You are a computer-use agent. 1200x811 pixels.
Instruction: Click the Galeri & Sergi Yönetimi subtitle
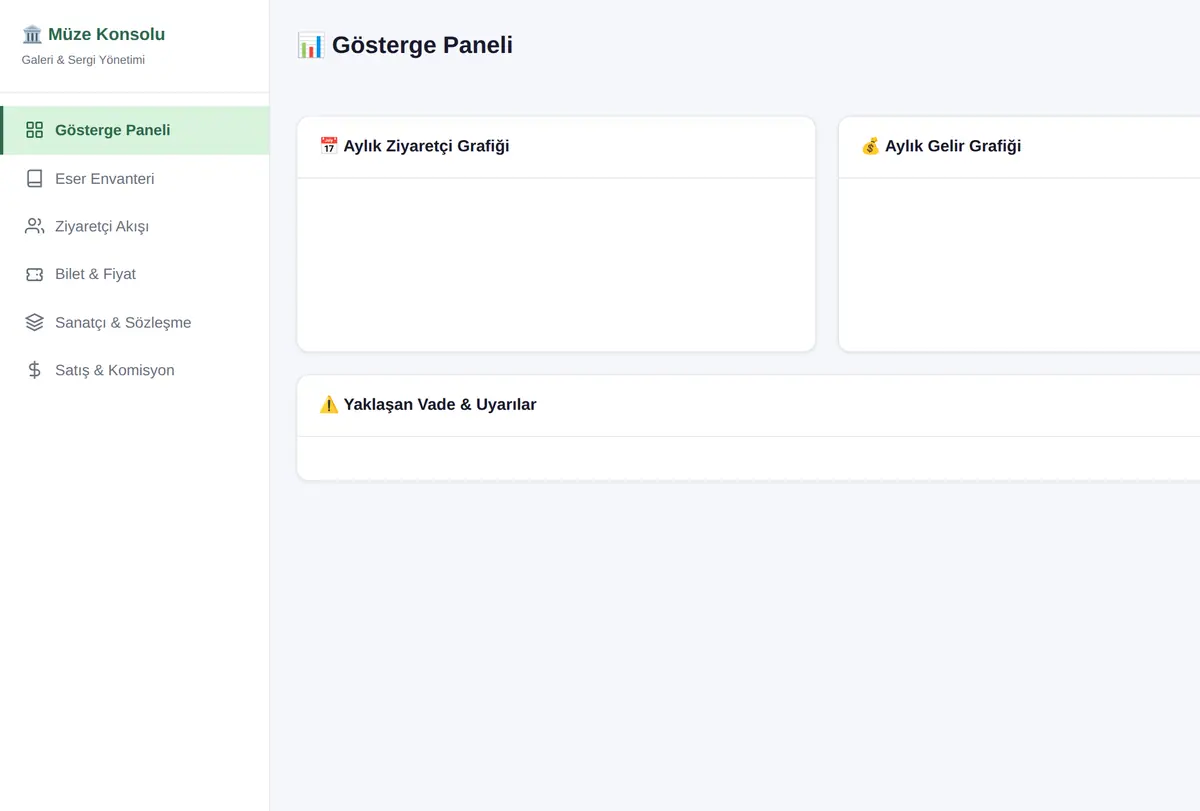pos(83,60)
